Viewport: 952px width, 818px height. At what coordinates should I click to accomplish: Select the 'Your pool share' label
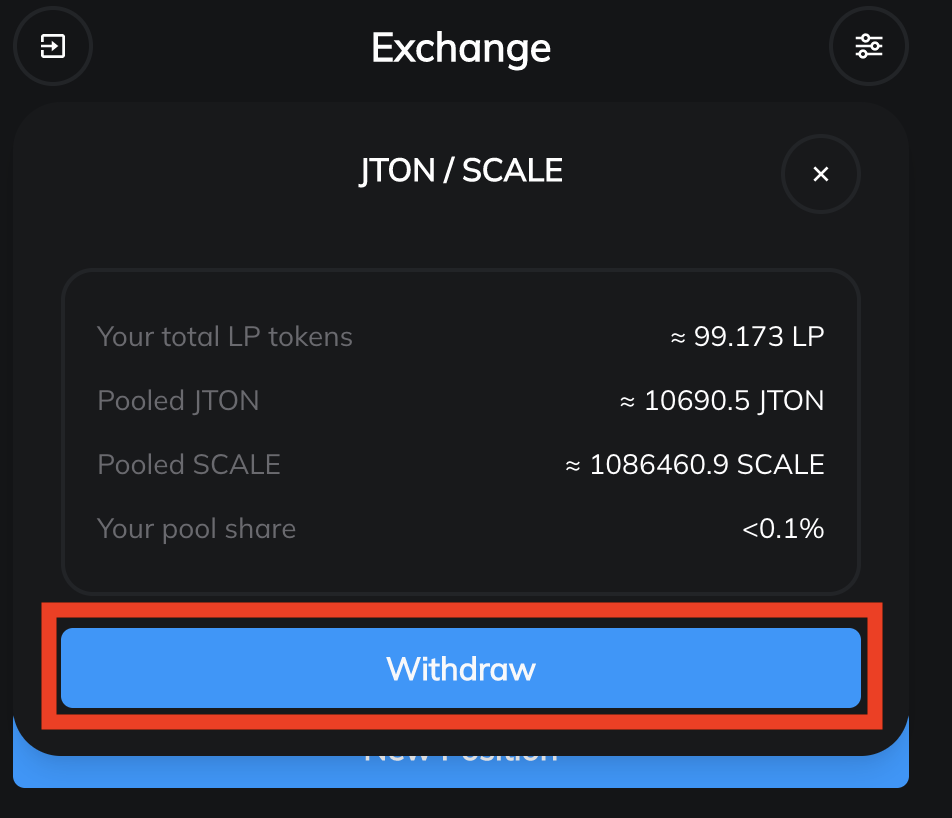(x=196, y=528)
